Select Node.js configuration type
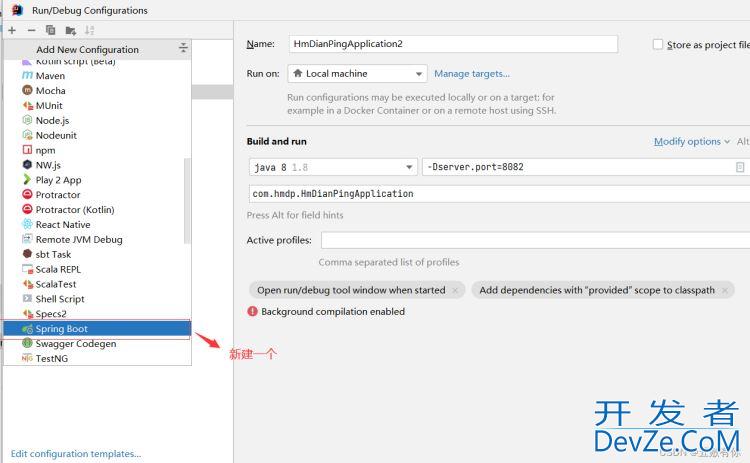 97,120
